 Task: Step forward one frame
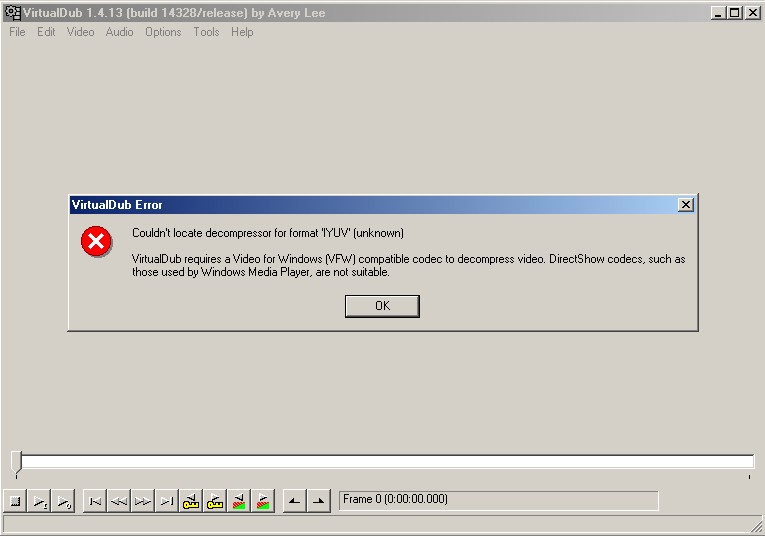143,501
